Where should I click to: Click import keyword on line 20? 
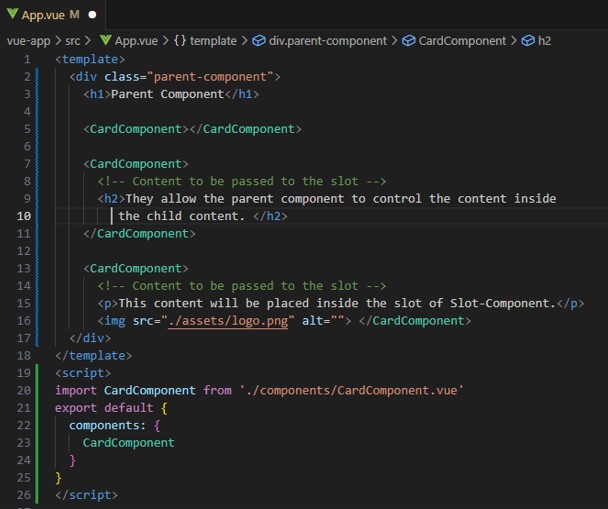76,390
